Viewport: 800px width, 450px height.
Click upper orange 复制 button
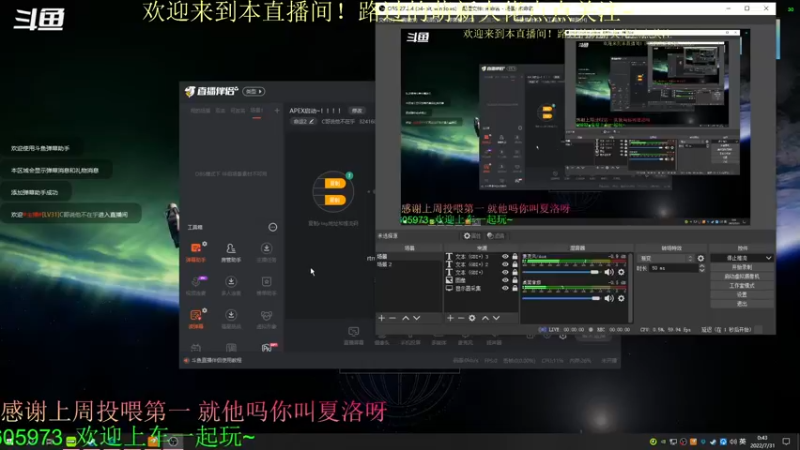pyautogui.click(x=335, y=183)
